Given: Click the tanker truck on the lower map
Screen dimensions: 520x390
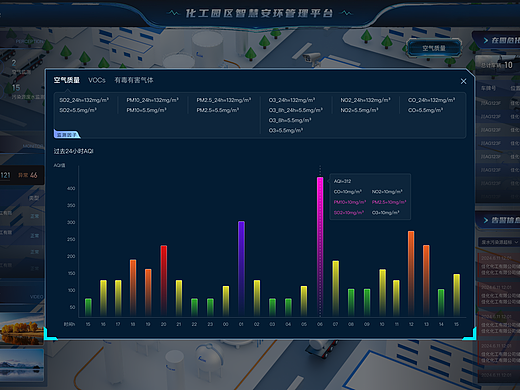Looking at the screenshot, I should tap(321, 349).
